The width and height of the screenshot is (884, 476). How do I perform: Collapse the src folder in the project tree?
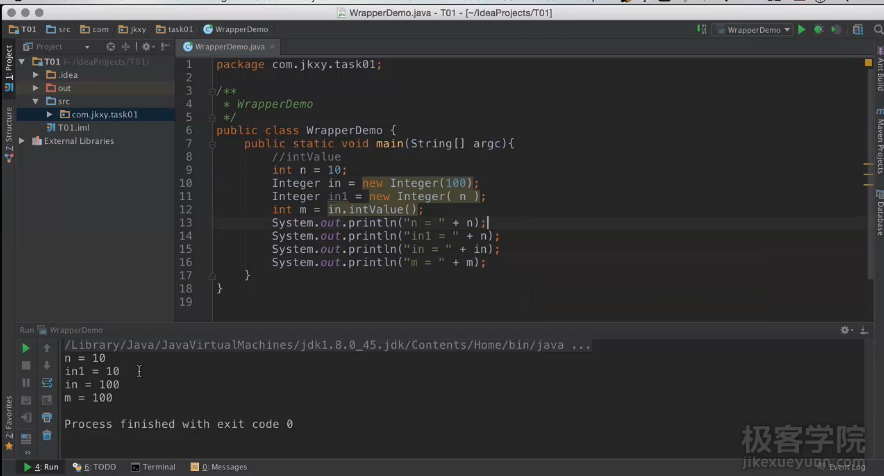tap(36, 101)
